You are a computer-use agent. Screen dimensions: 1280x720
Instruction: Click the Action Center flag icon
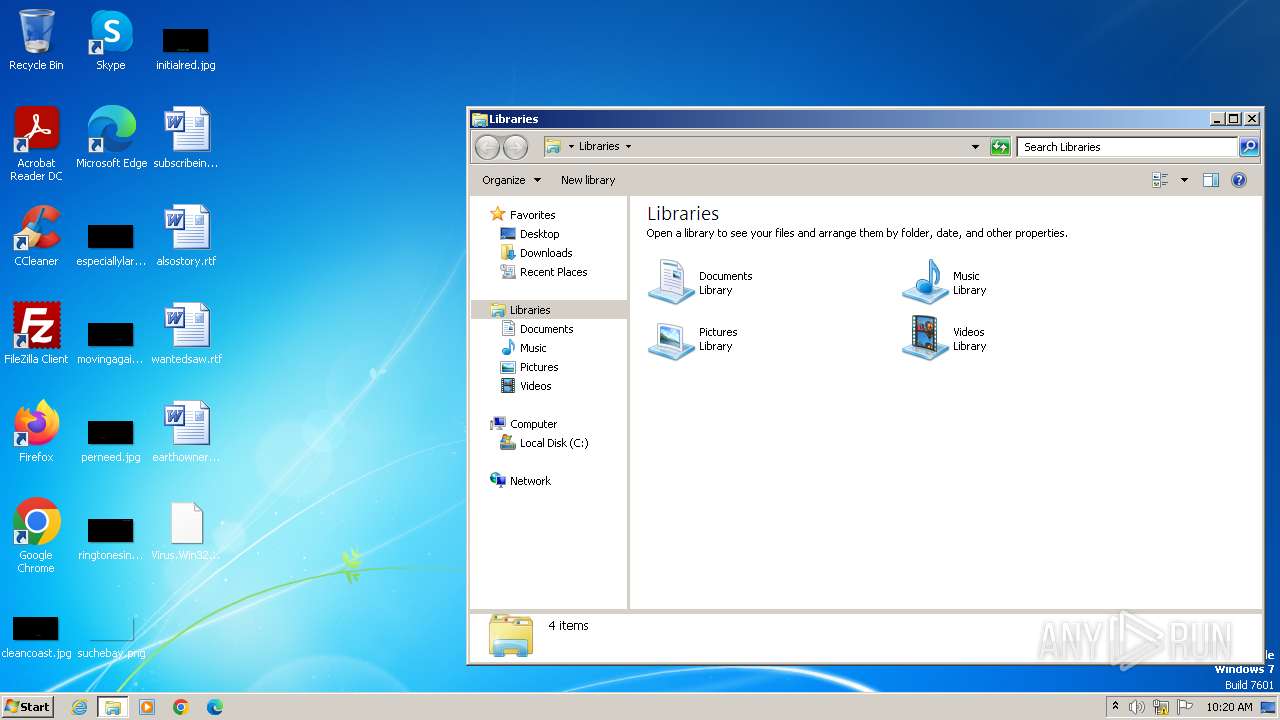pos(1185,707)
